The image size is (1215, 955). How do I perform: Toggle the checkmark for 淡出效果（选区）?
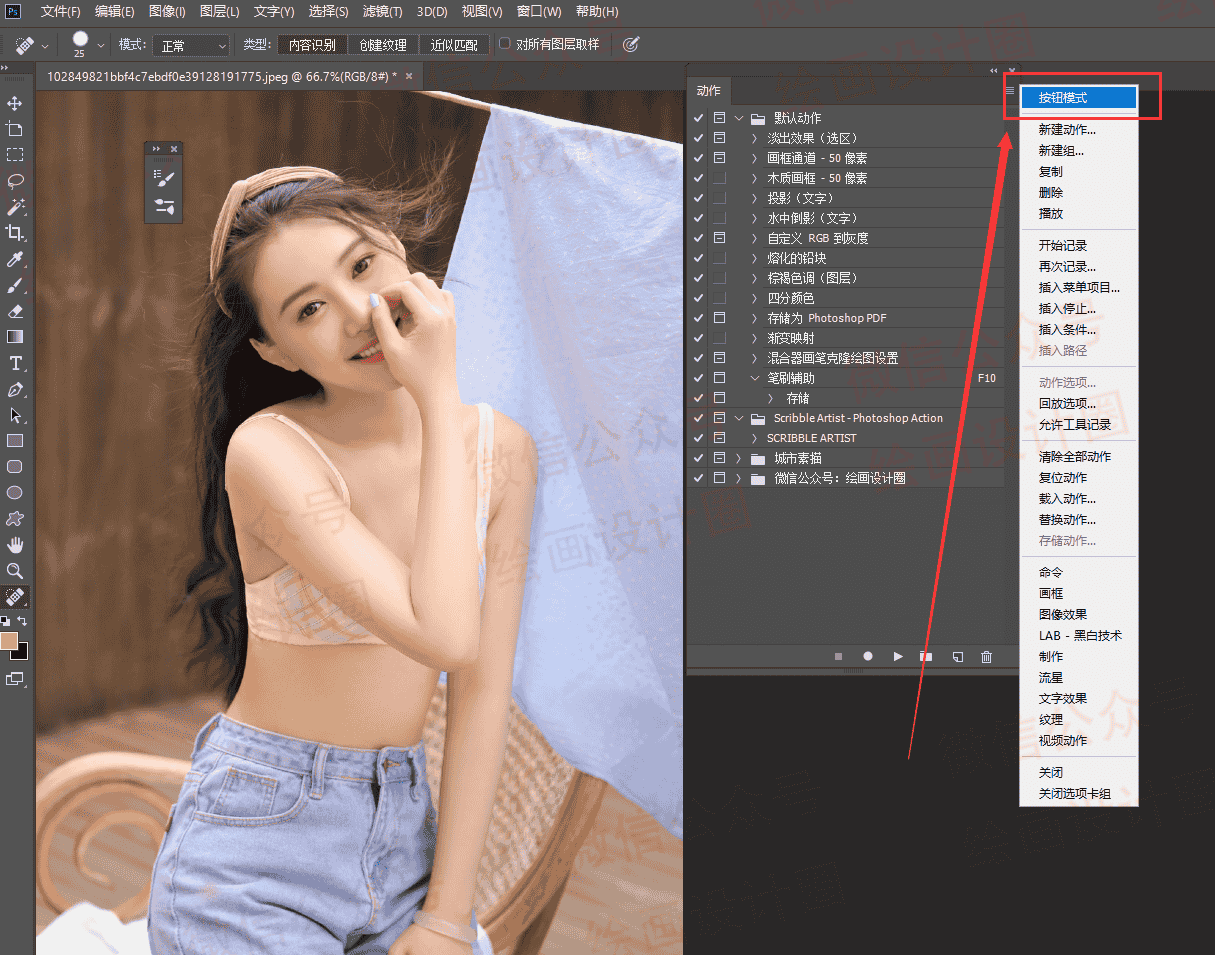699,138
